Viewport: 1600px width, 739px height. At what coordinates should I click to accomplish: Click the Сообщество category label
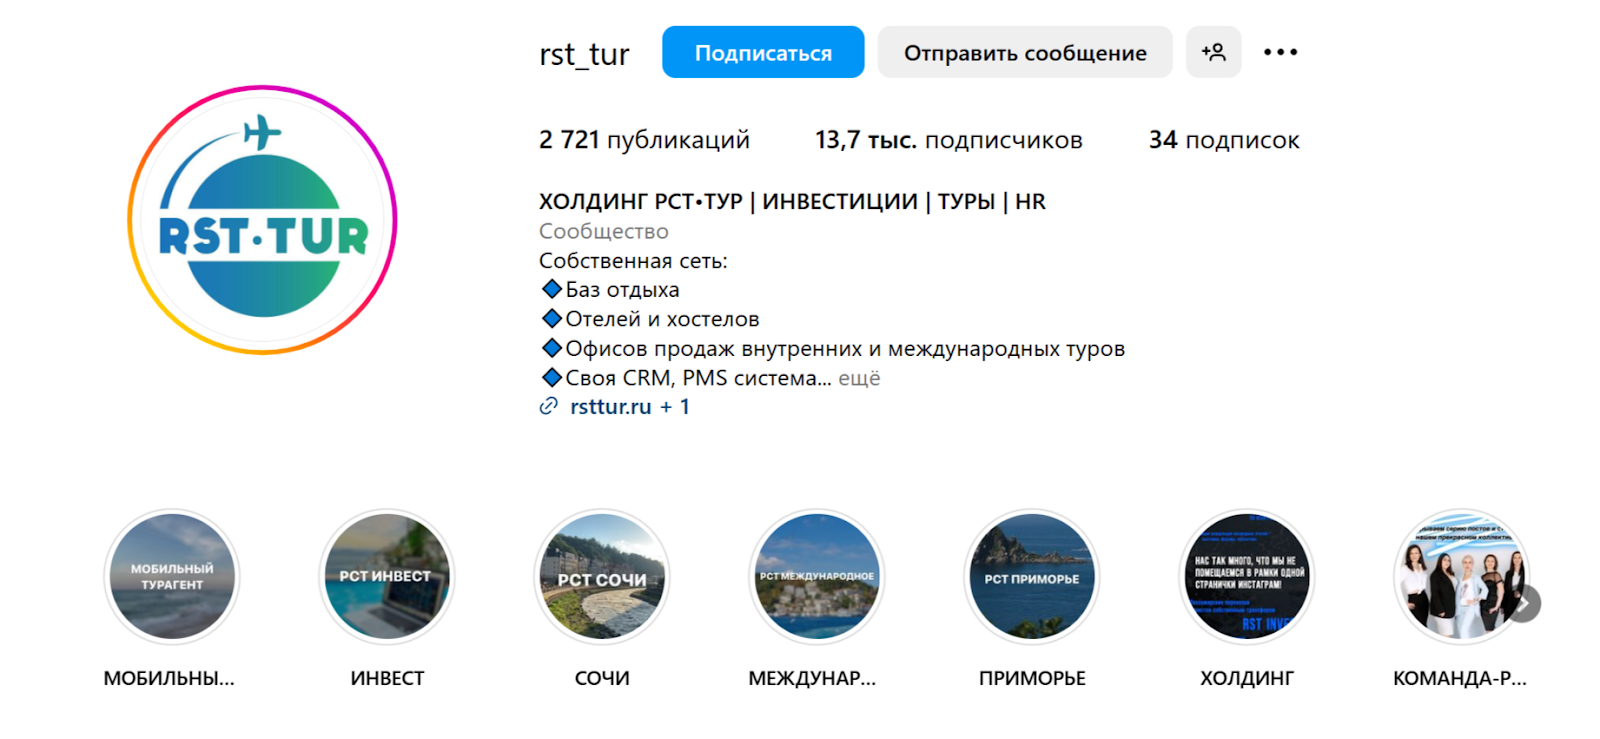(x=604, y=231)
